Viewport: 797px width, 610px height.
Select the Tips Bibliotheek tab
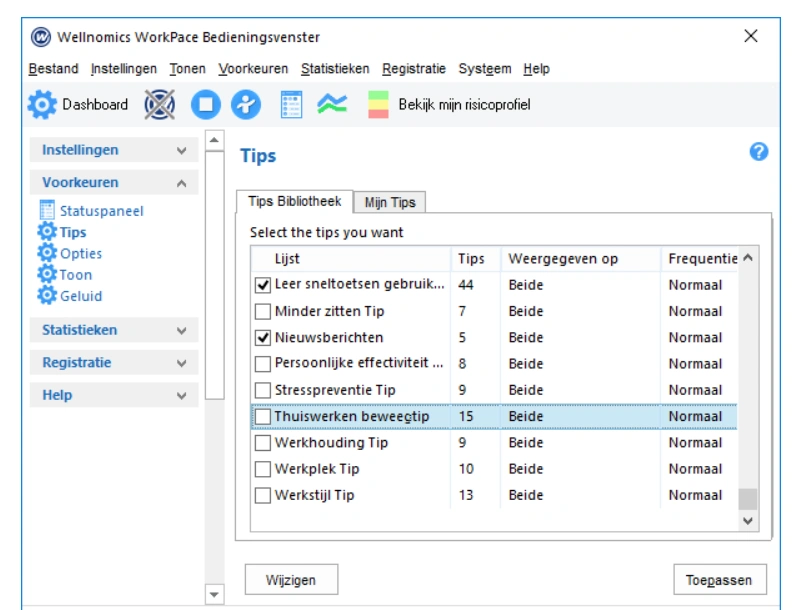point(295,201)
